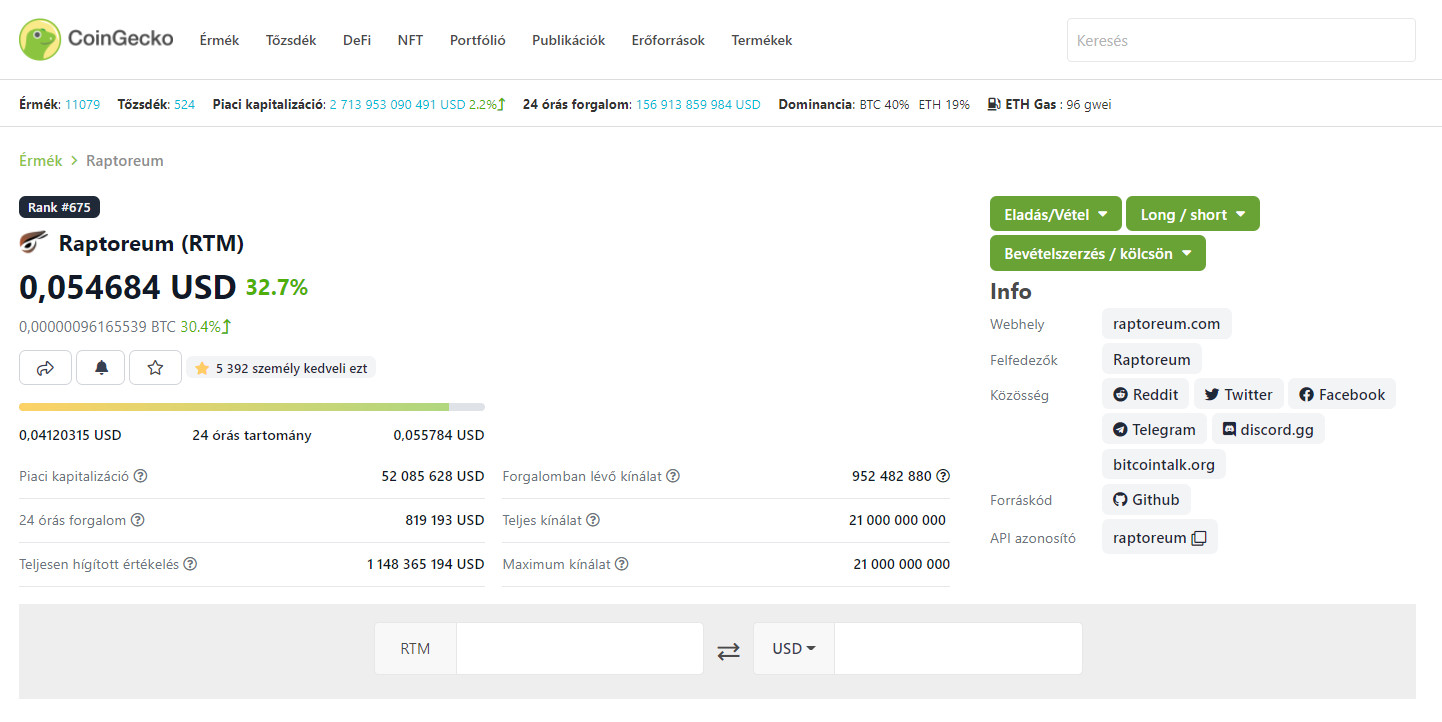
Task: Click the RTM amount input field
Action: point(579,649)
